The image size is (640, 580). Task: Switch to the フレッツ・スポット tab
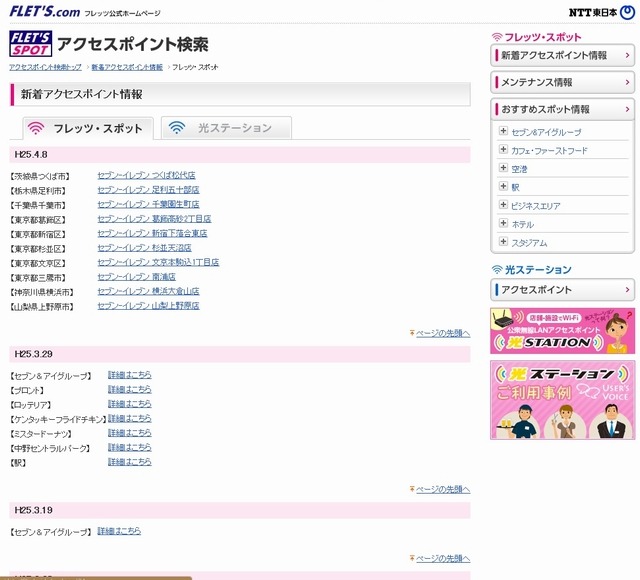pyautogui.click(x=88, y=129)
